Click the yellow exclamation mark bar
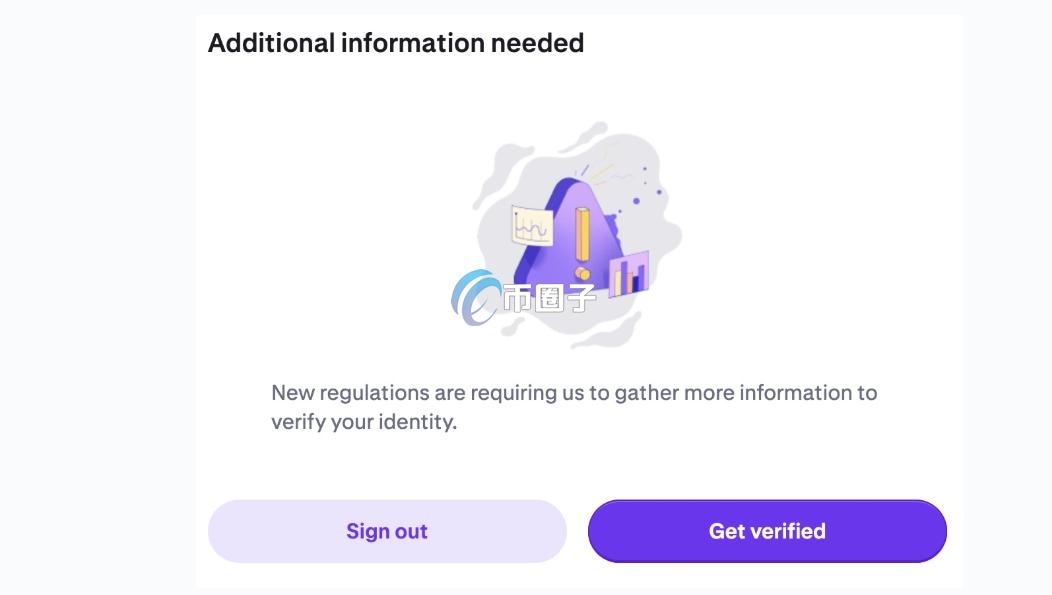 (x=582, y=232)
